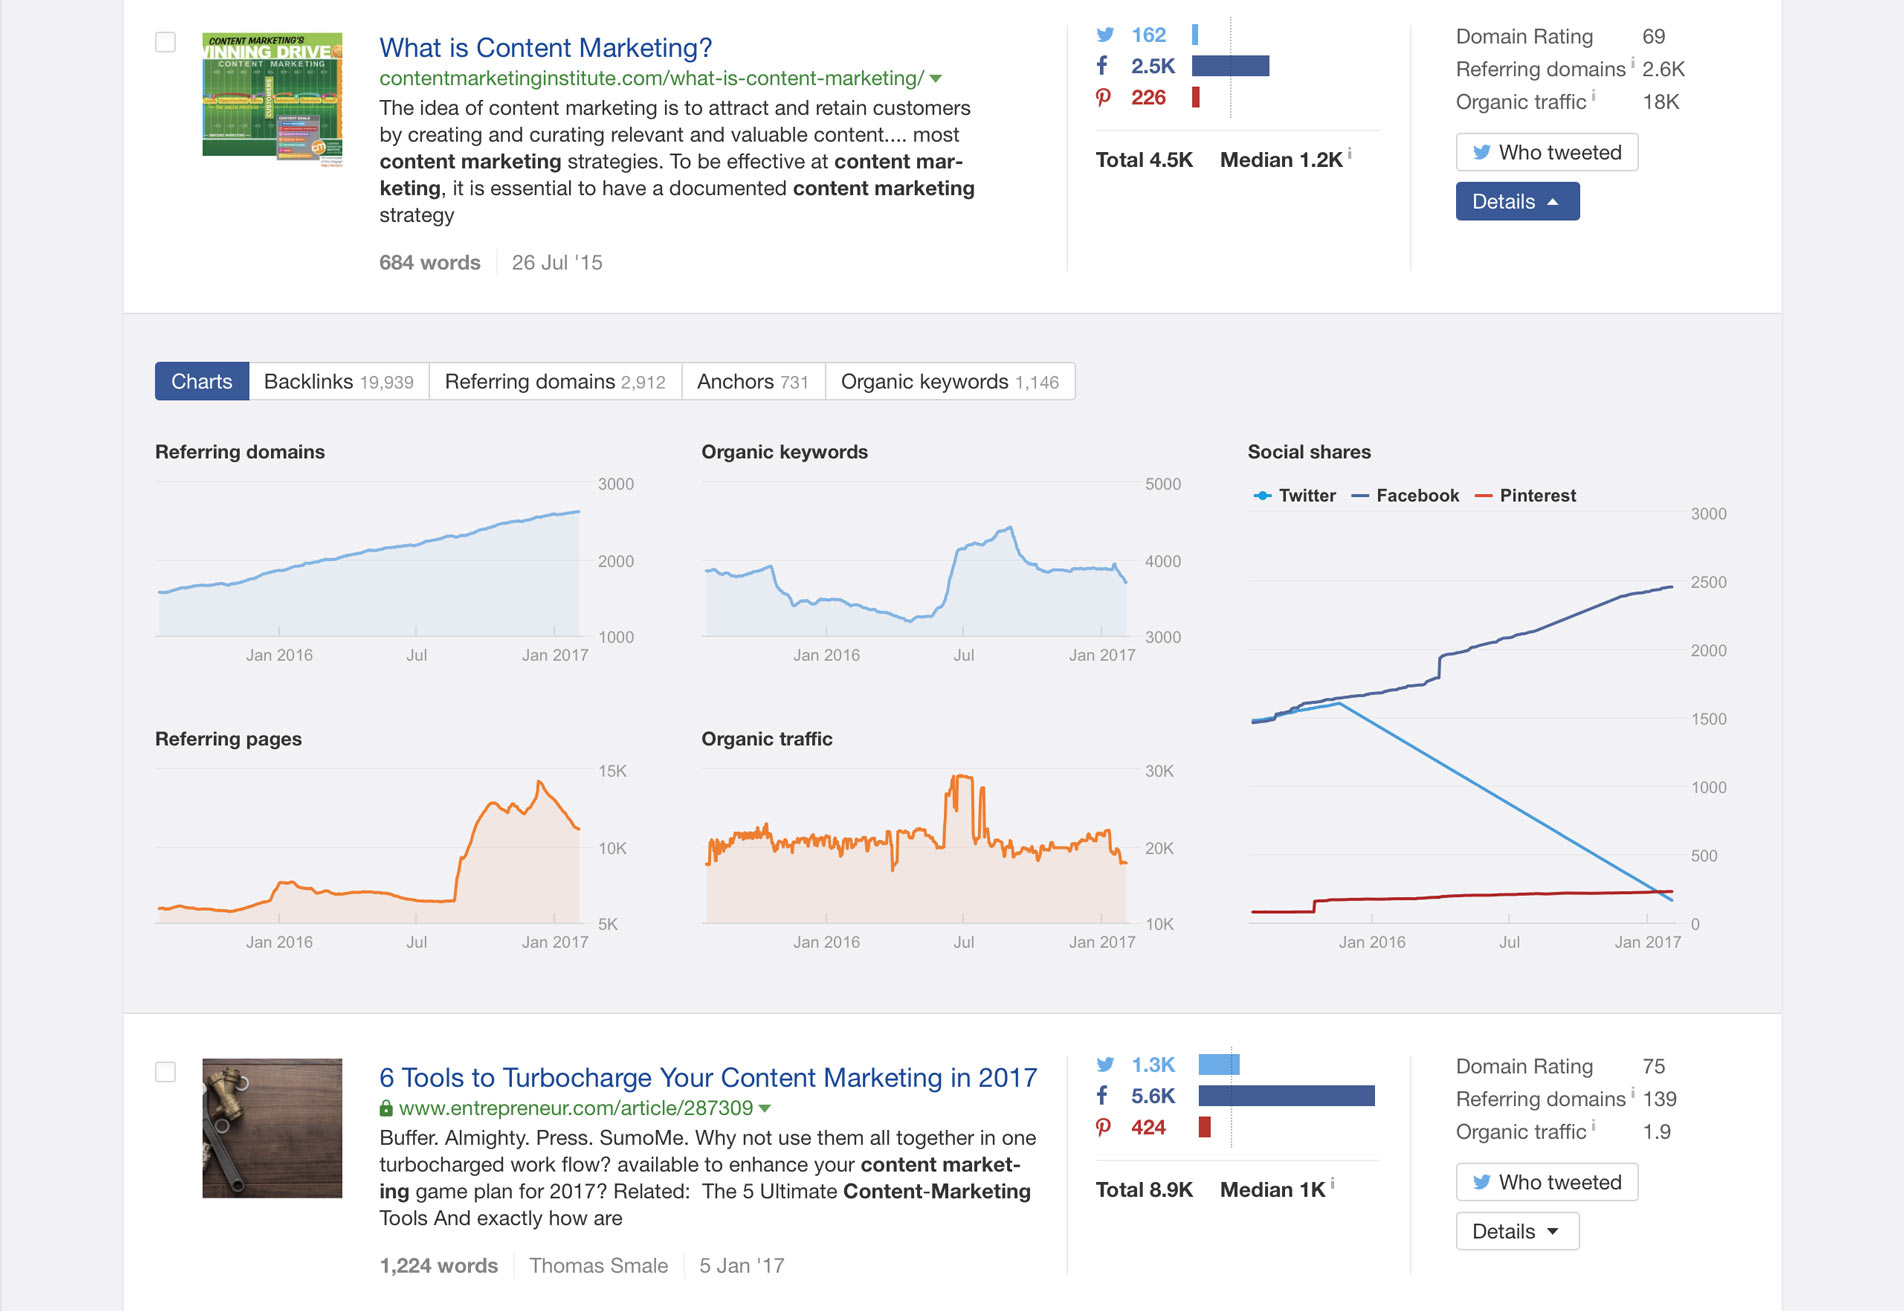
Task: Click the Twitter legend color marker
Action: pos(1261,495)
